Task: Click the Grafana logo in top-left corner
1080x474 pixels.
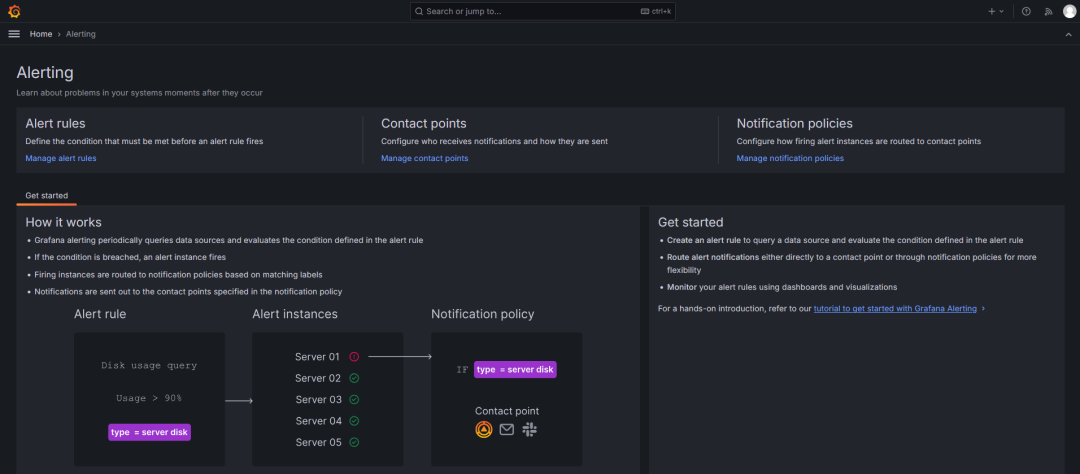Action: click(x=14, y=11)
